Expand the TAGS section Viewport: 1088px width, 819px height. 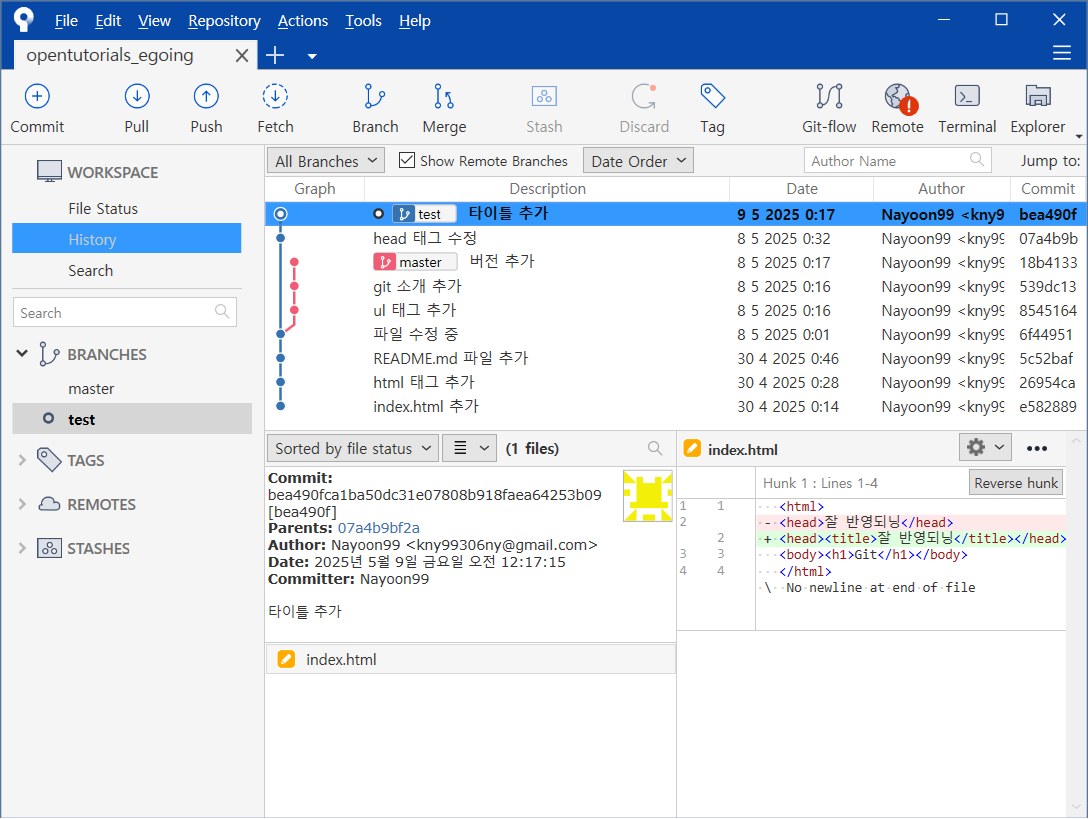coord(22,460)
